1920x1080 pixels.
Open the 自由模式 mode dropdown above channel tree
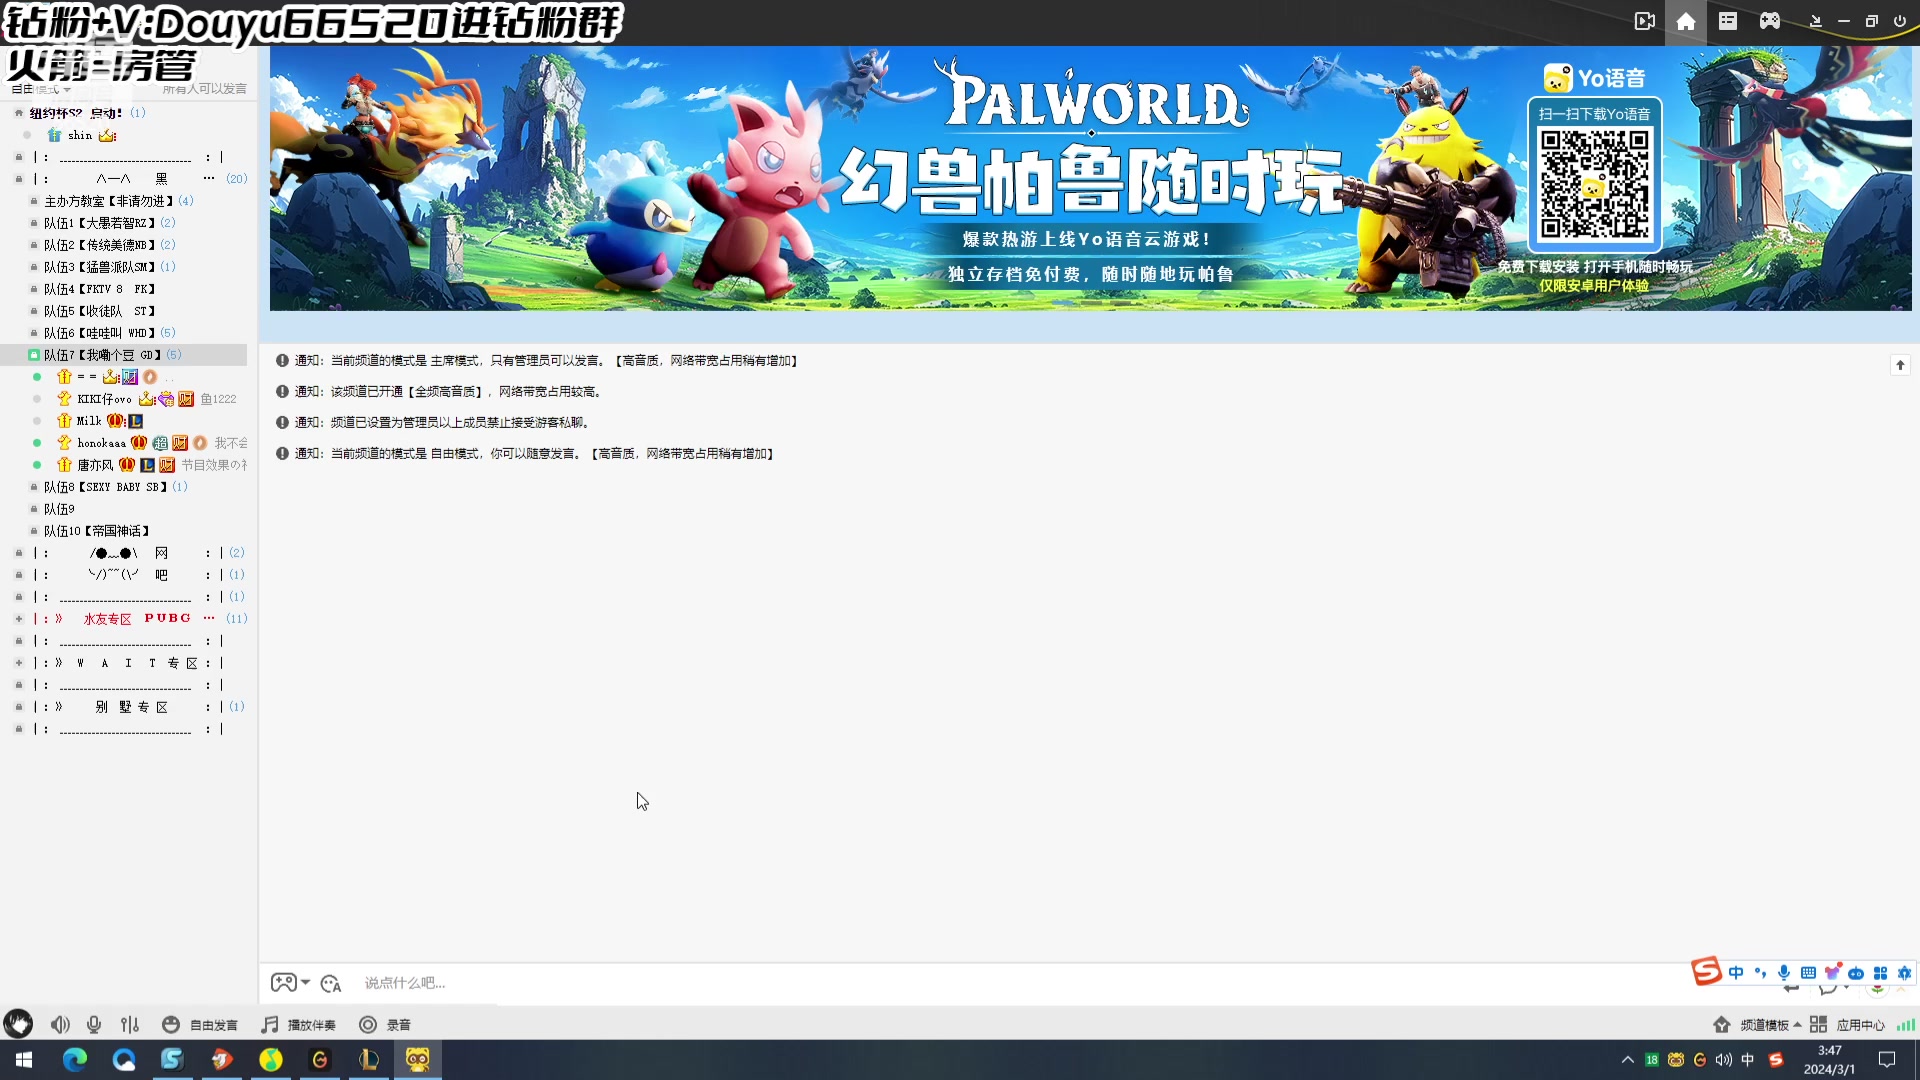coord(41,89)
